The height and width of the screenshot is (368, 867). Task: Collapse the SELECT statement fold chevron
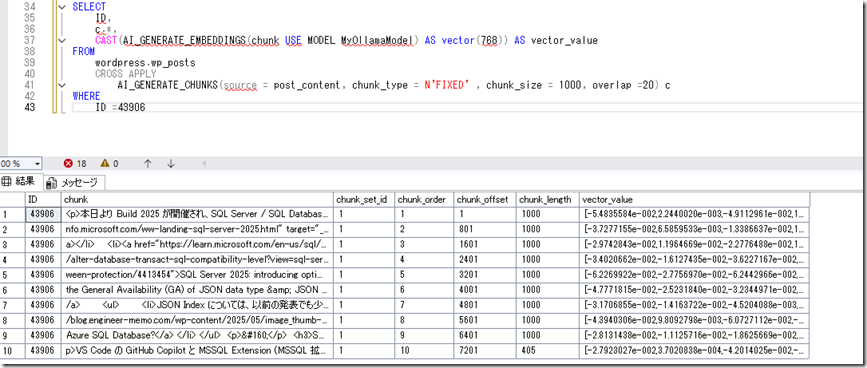pyautogui.click(x=61, y=7)
